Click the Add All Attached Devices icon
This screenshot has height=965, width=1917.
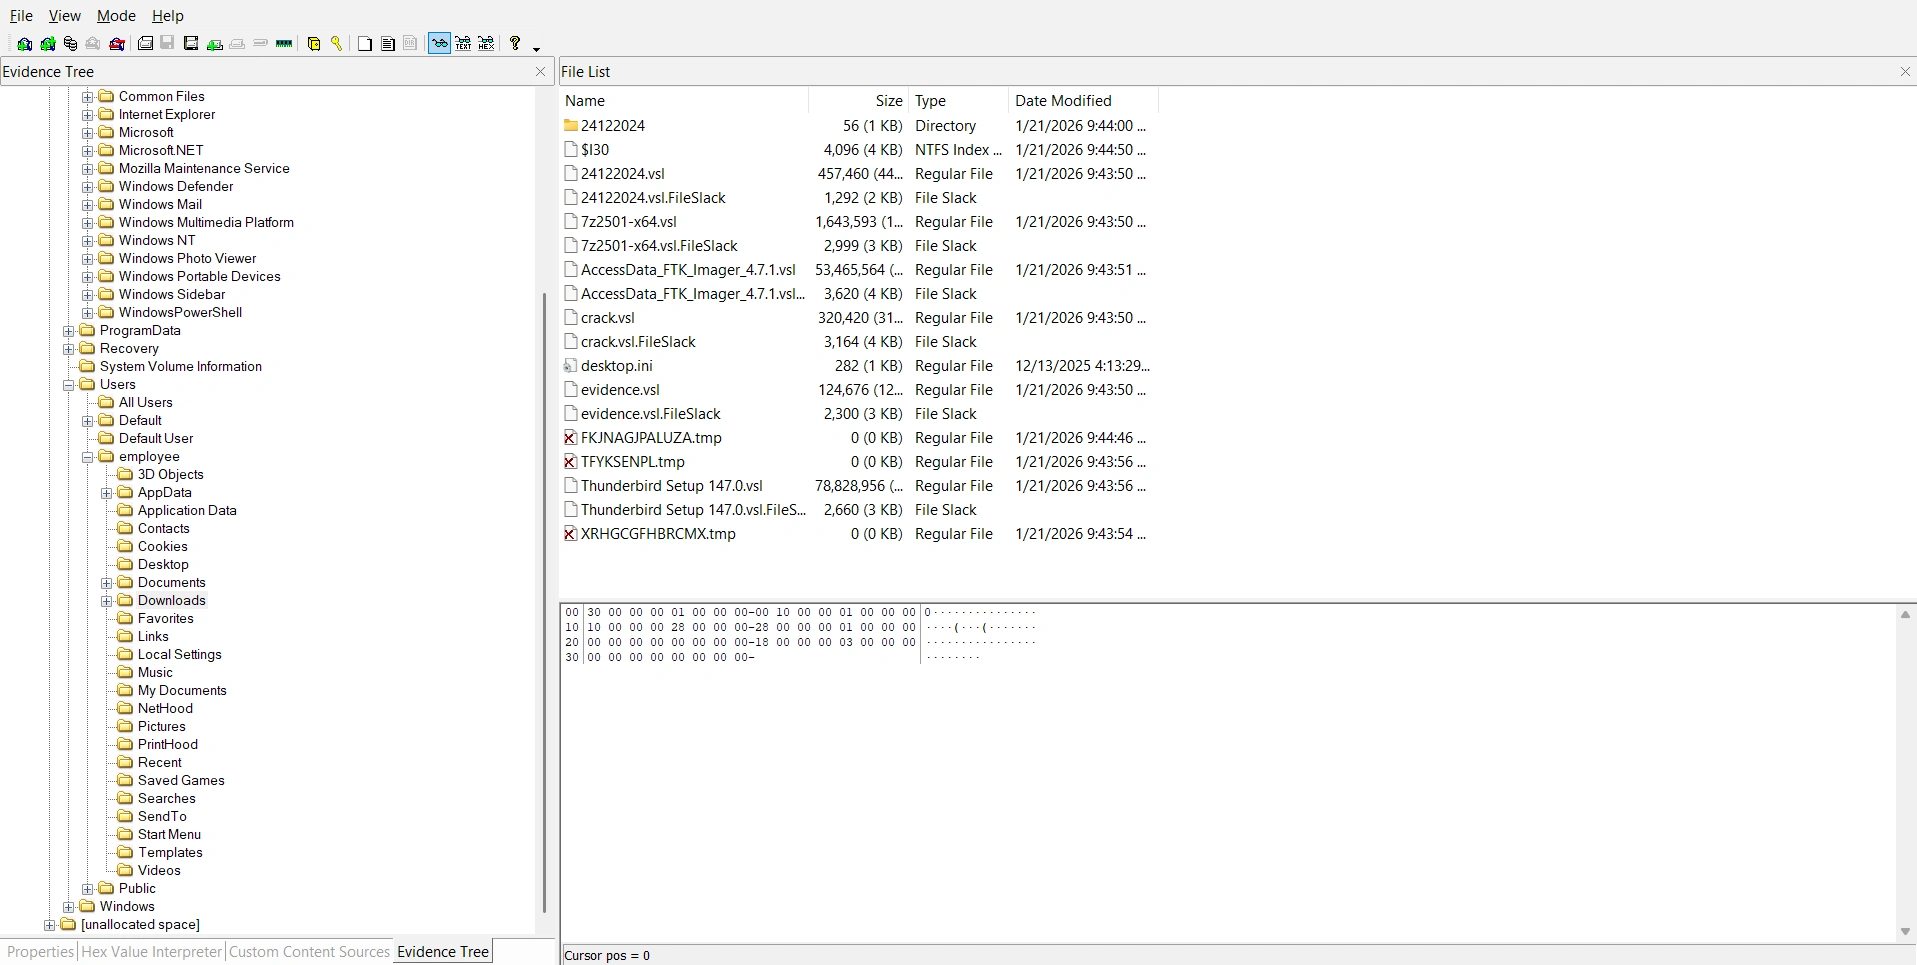point(47,43)
